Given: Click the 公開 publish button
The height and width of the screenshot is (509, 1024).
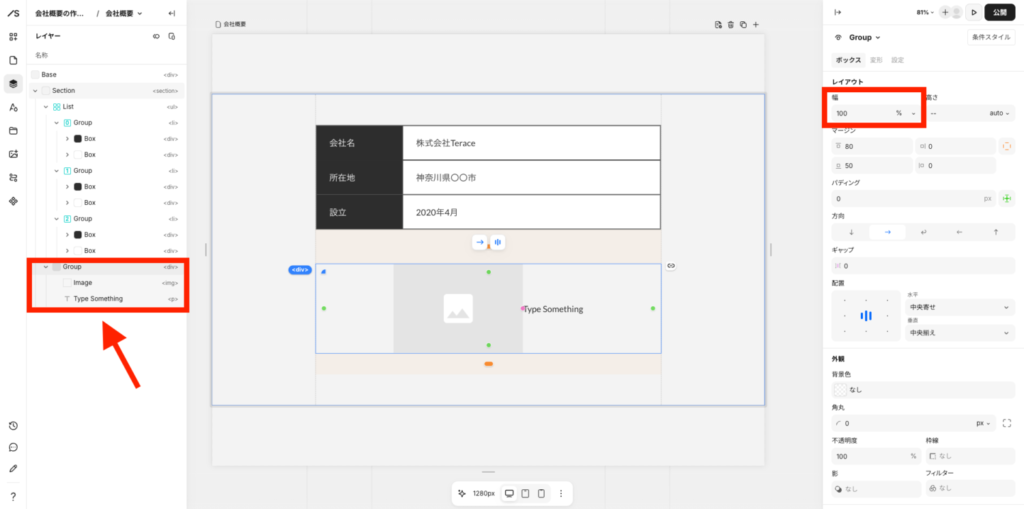Looking at the screenshot, I should [1000, 12].
